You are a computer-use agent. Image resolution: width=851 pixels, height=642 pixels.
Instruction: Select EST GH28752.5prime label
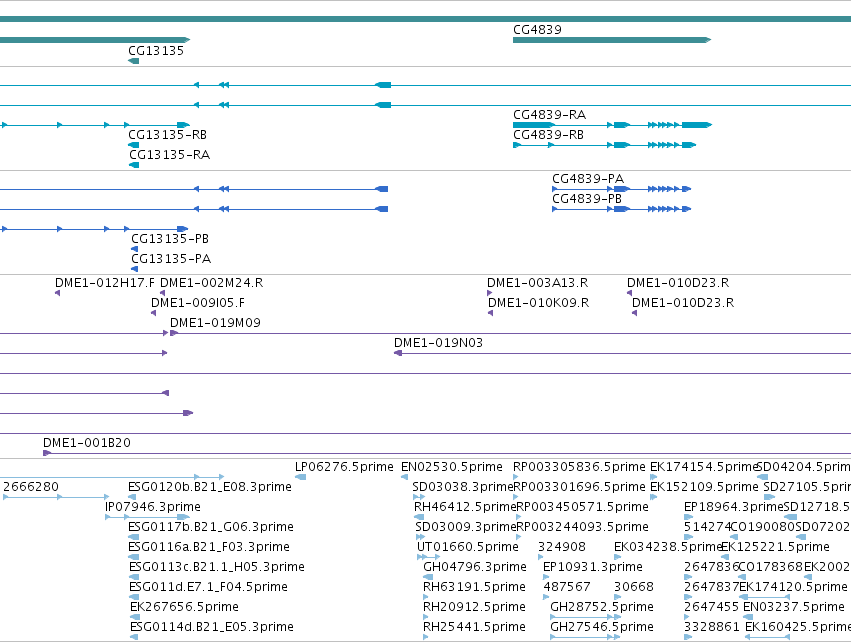(602, 607)
